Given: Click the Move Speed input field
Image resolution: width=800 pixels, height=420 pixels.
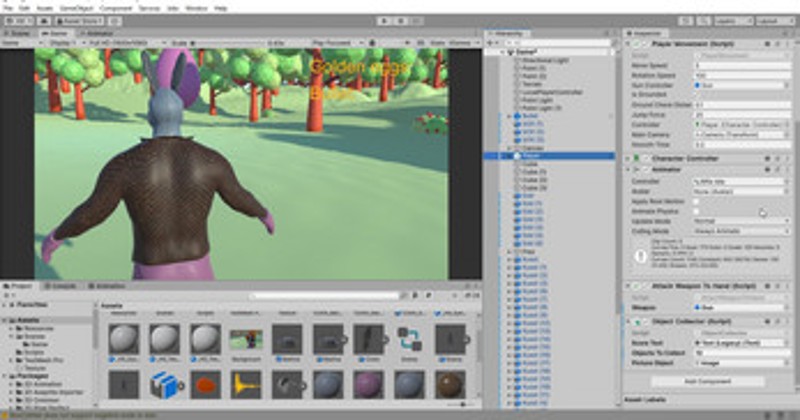Looking at the screenshot, I should coord(742,65).
